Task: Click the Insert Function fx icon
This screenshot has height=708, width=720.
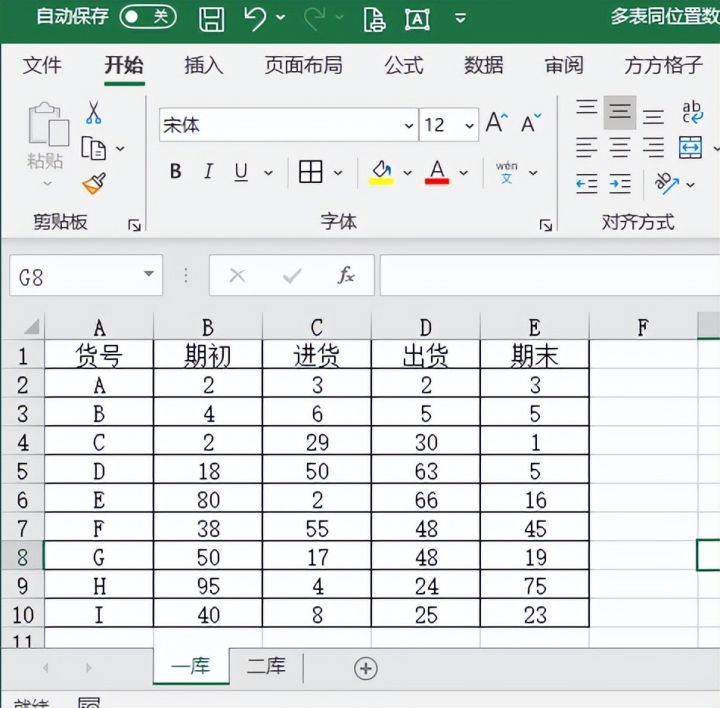Action: 346,275
